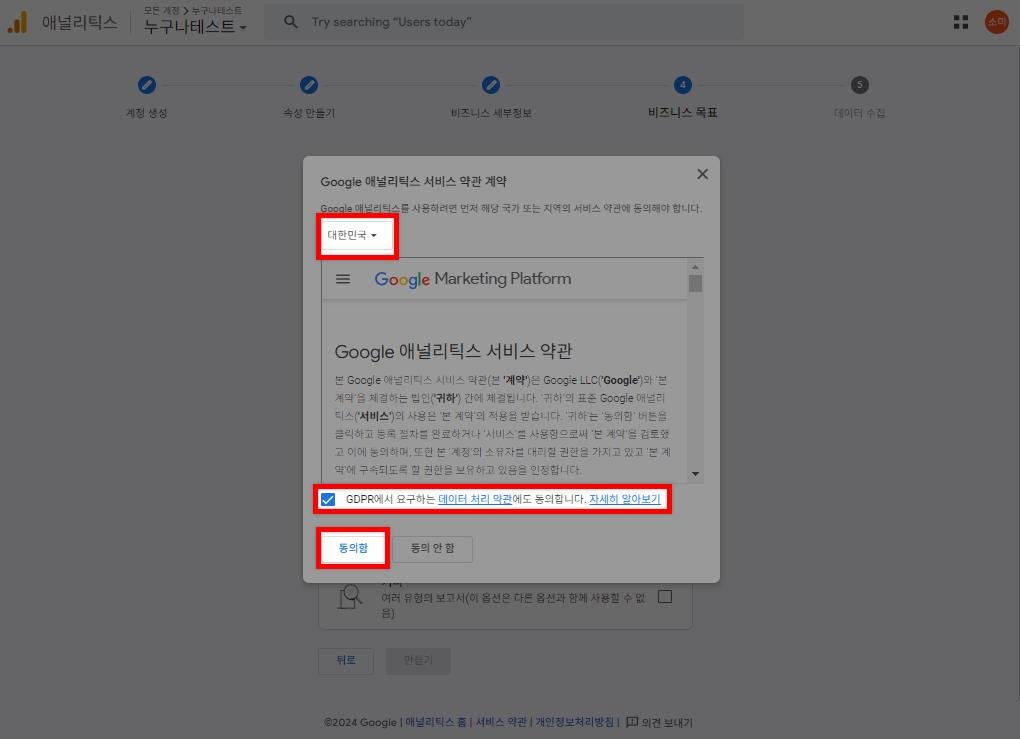
Task: Click step 4 비즈니스 목표 circle
Action: pos(682,85)
